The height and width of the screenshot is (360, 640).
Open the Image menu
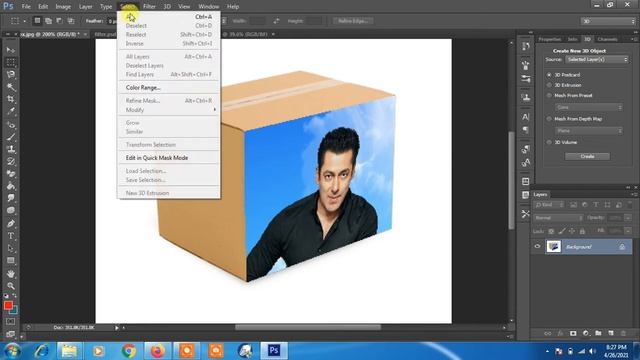[63, 7]
